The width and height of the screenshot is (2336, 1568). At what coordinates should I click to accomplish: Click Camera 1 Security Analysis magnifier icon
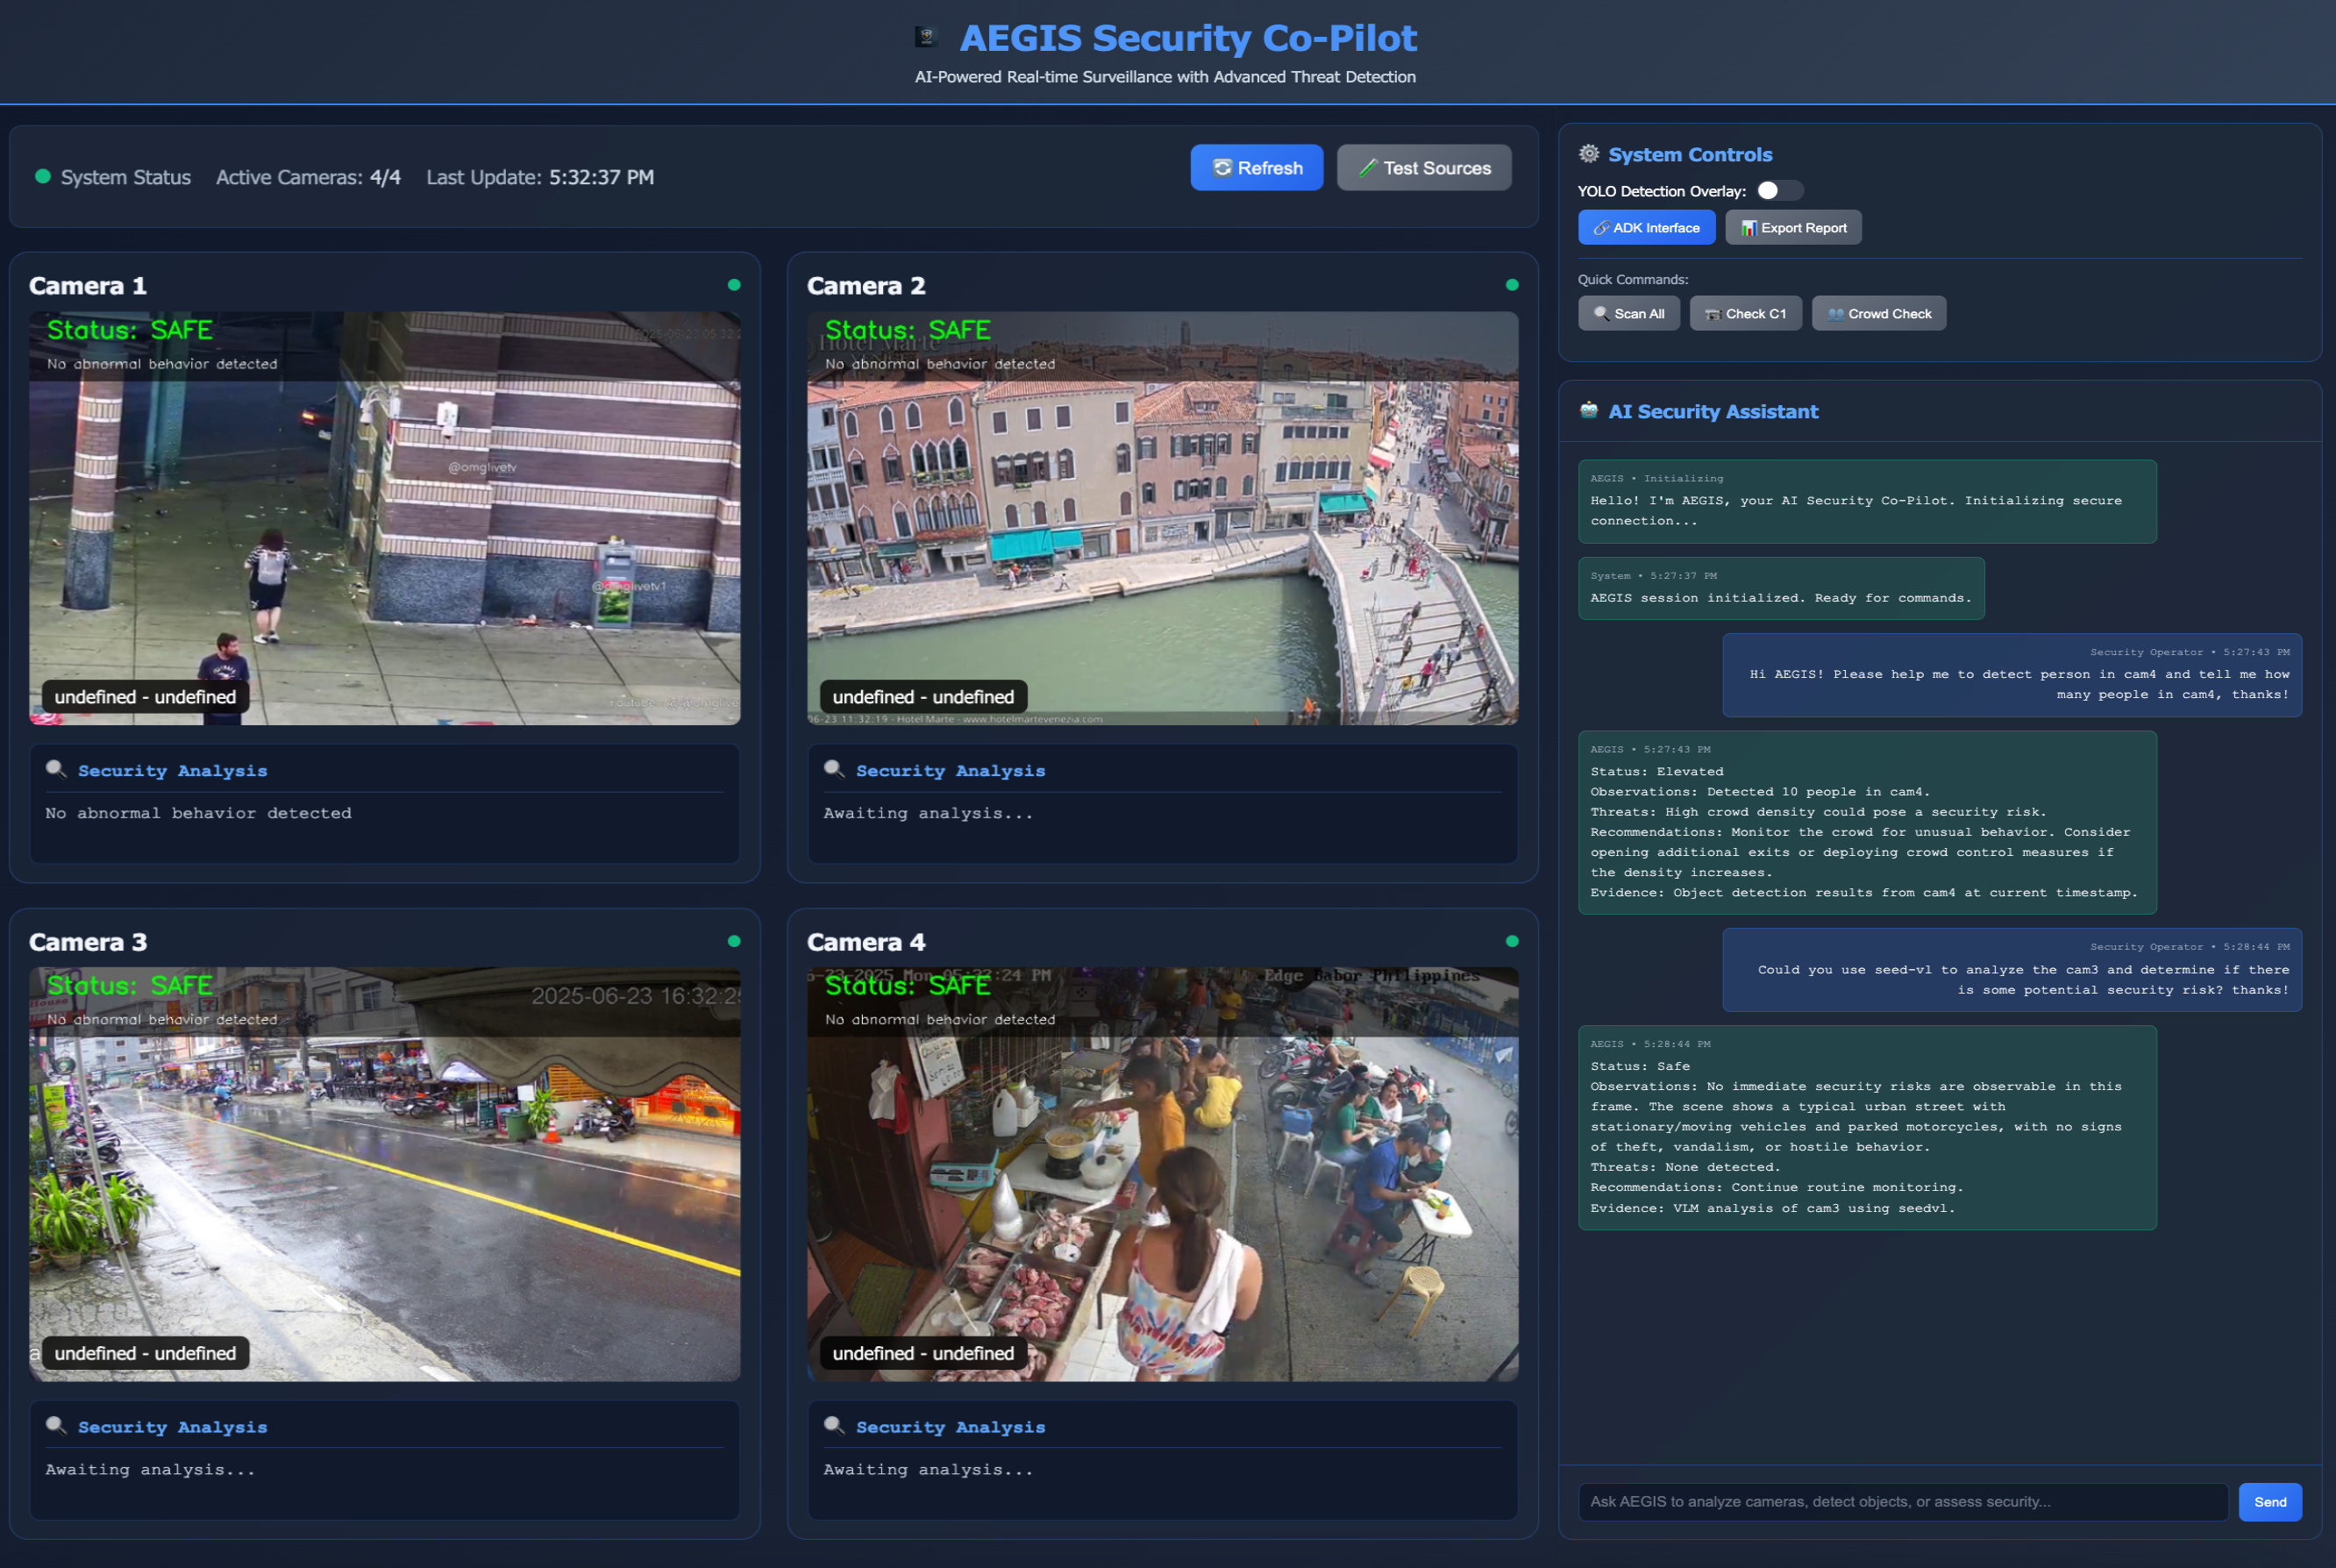click(56, 769)
